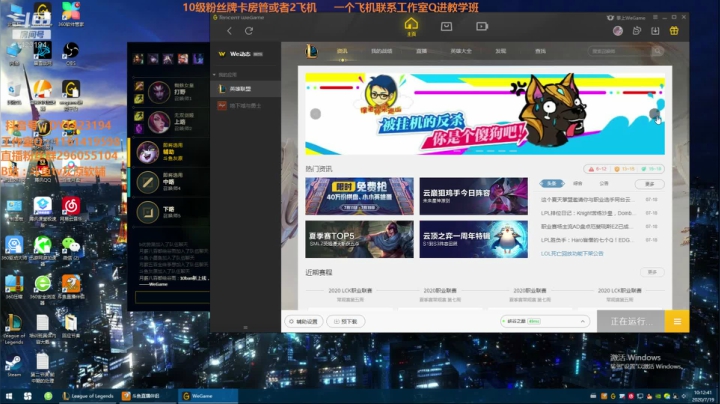Click the first banned champion icon in lobby

tap(138, 59)
